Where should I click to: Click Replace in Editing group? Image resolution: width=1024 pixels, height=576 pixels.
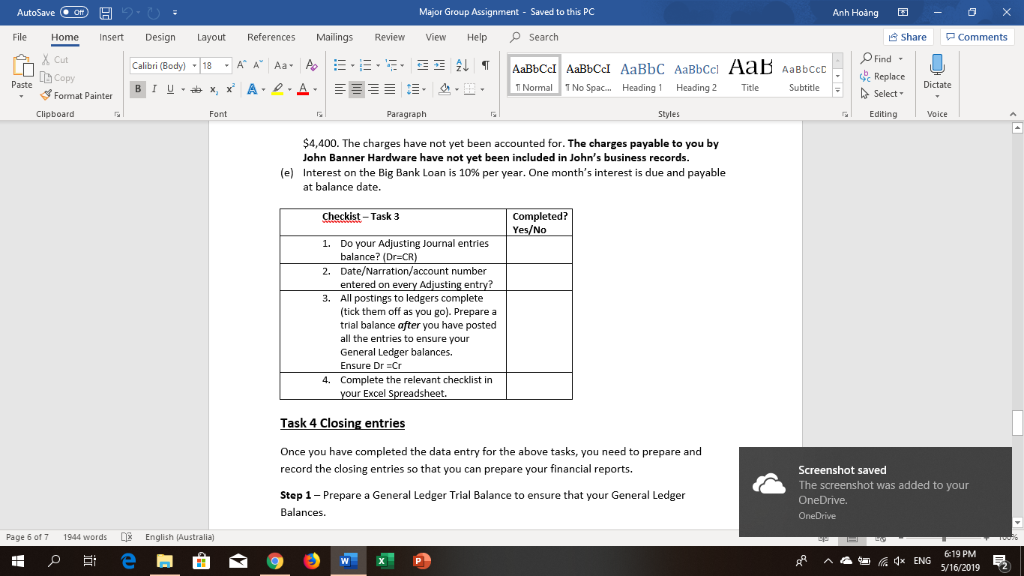pos(882,76)
